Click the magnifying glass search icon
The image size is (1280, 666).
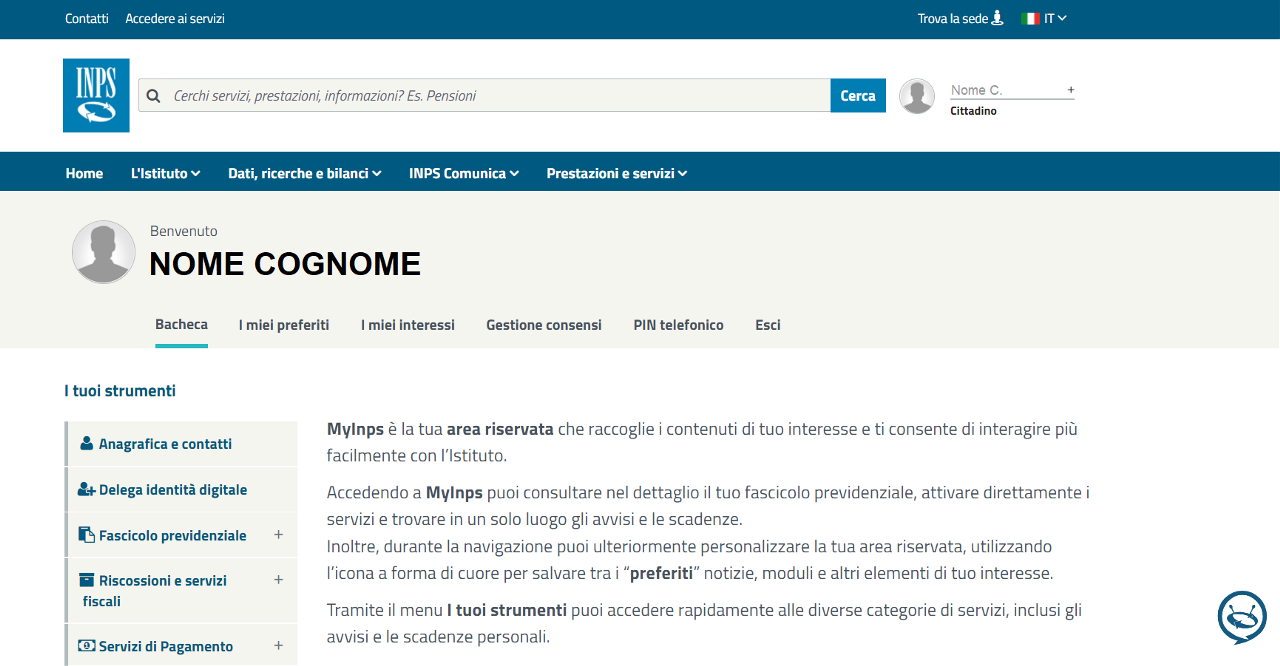153,96
